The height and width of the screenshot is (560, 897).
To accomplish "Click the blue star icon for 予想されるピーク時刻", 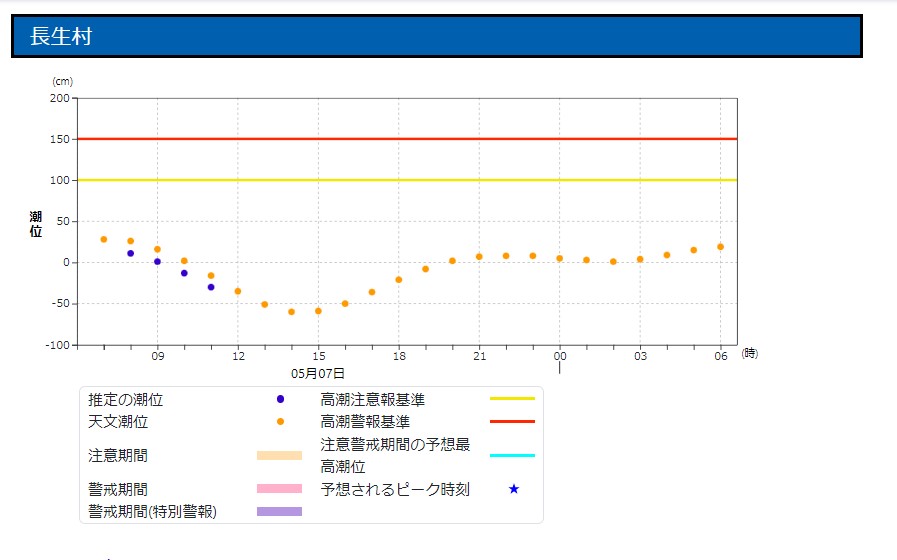I will click(x=514, y=489).
